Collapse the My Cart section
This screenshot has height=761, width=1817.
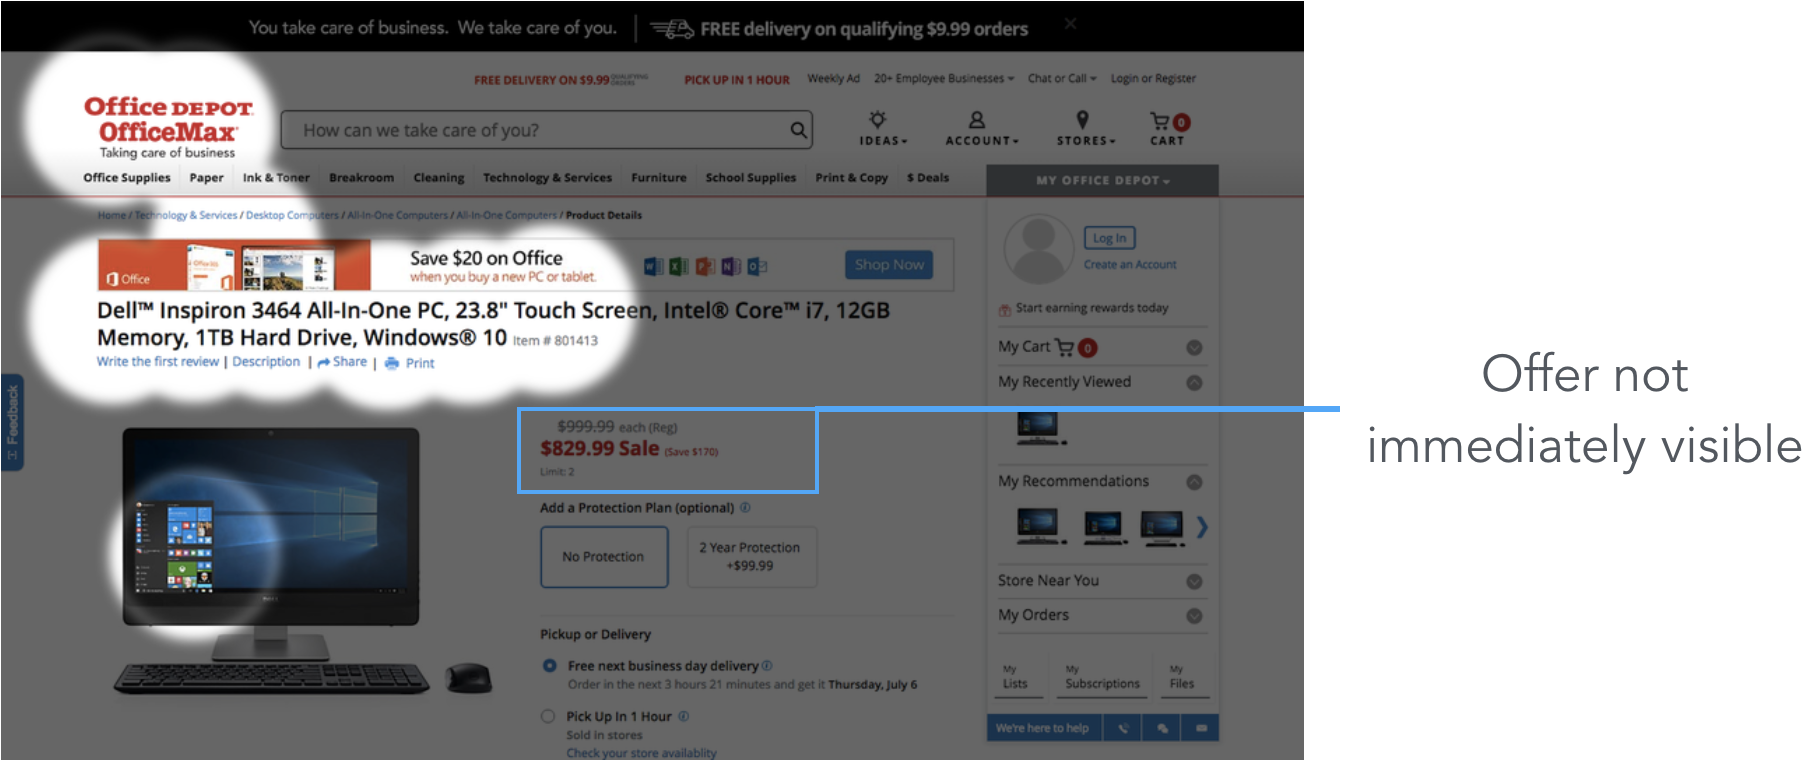pos(1194,348)
